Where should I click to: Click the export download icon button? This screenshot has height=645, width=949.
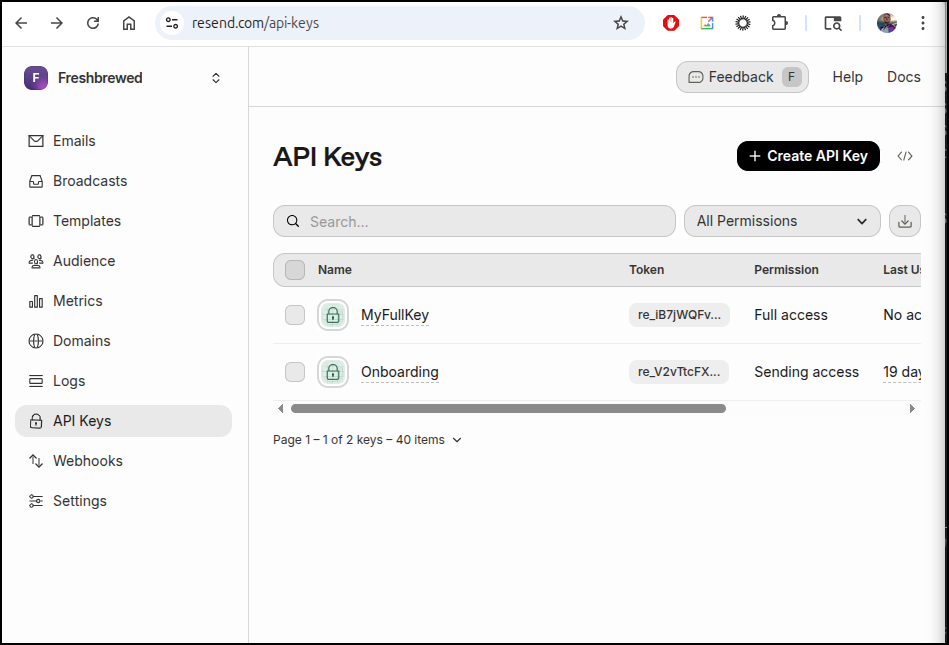(904, 221)
